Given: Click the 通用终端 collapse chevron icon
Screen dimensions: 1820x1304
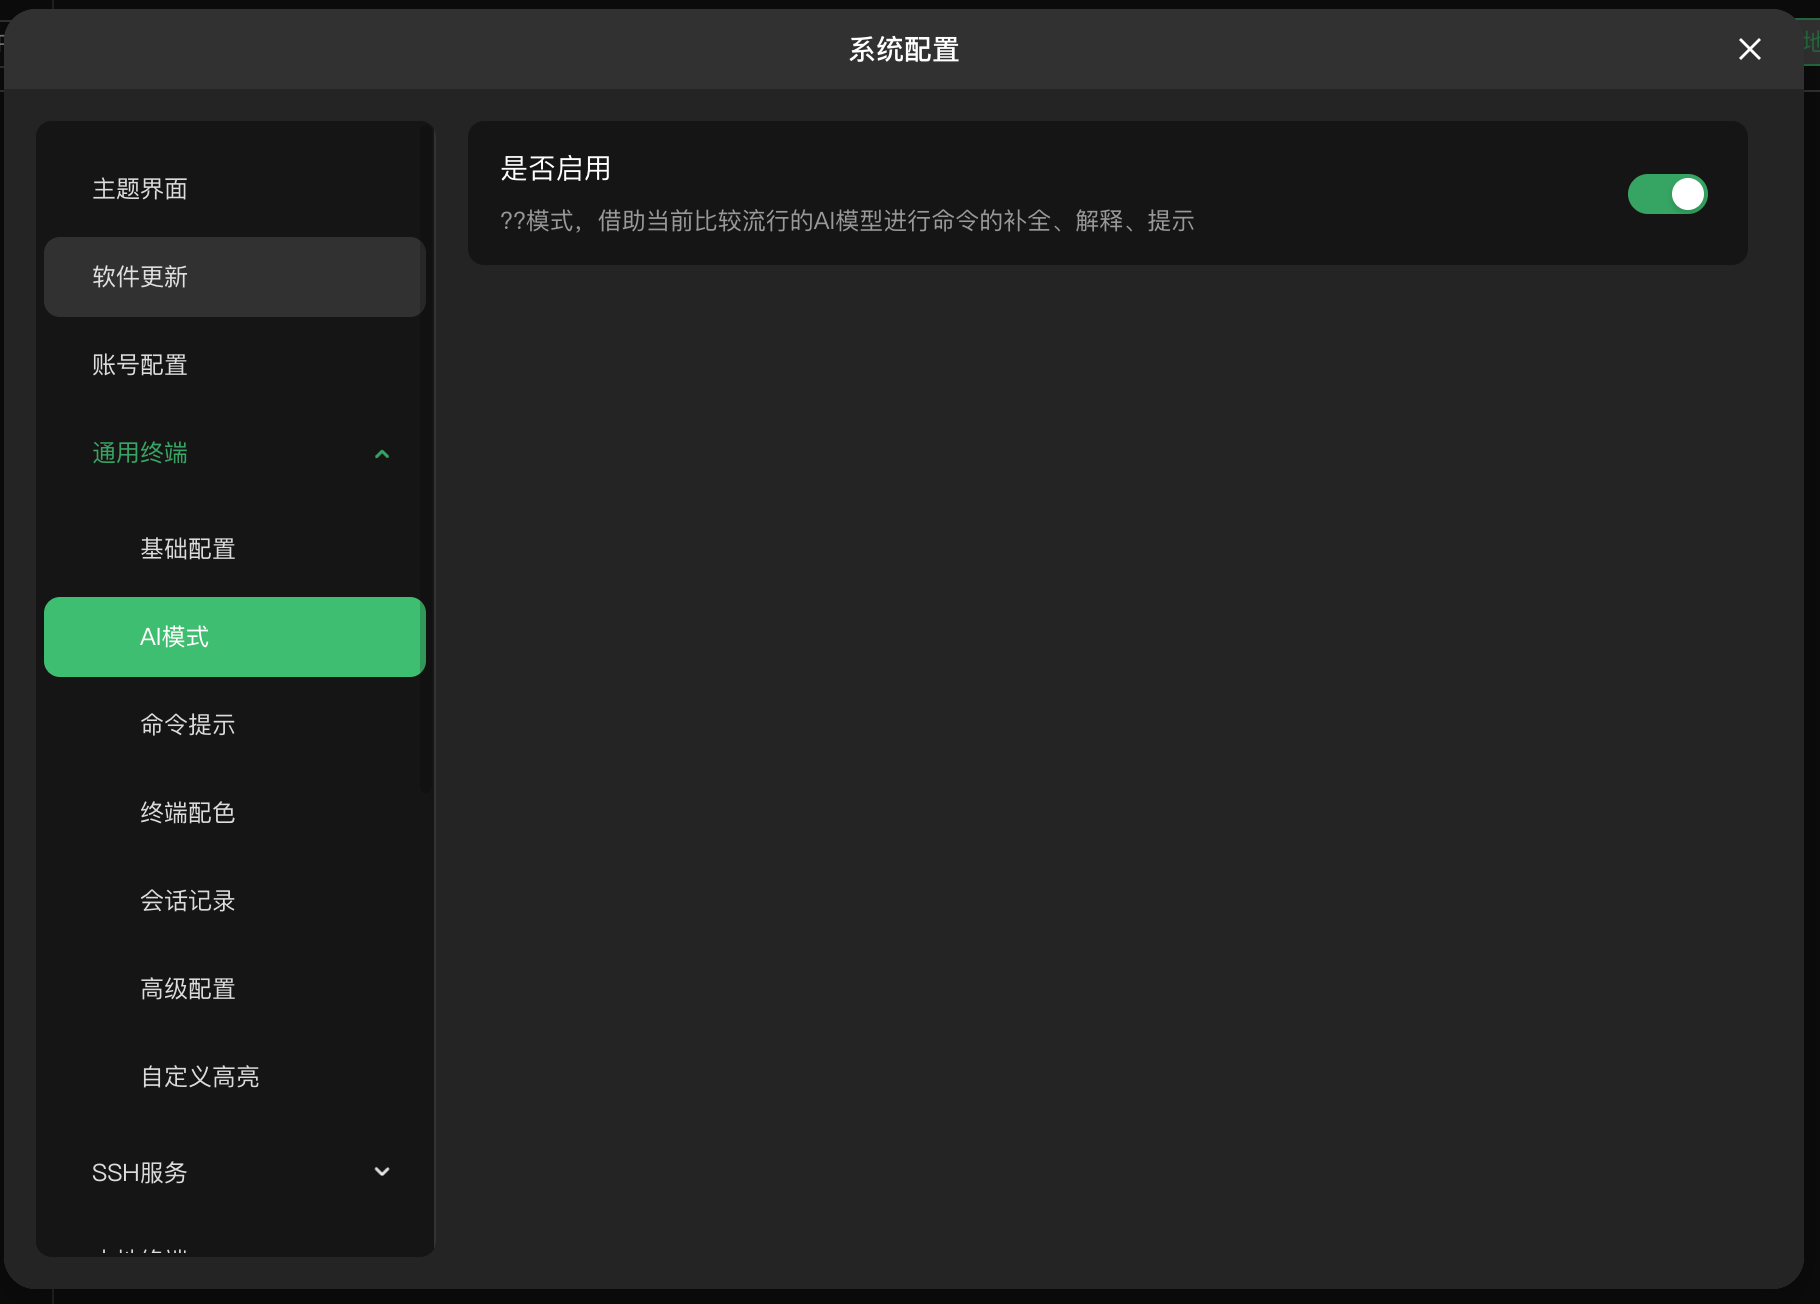Looking at the screenshot, I should 381,453.
